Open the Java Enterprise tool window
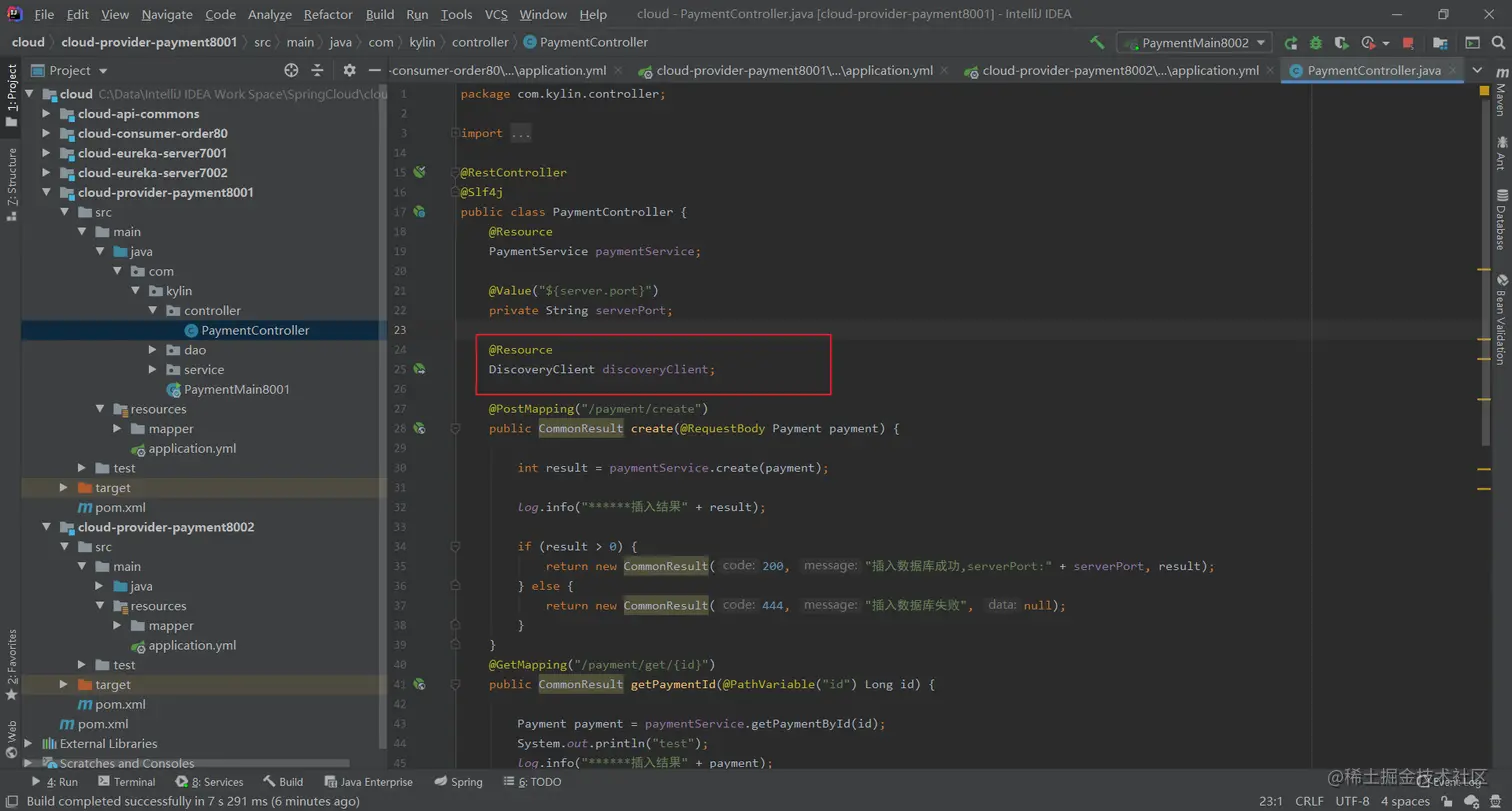 click(368, 782)
